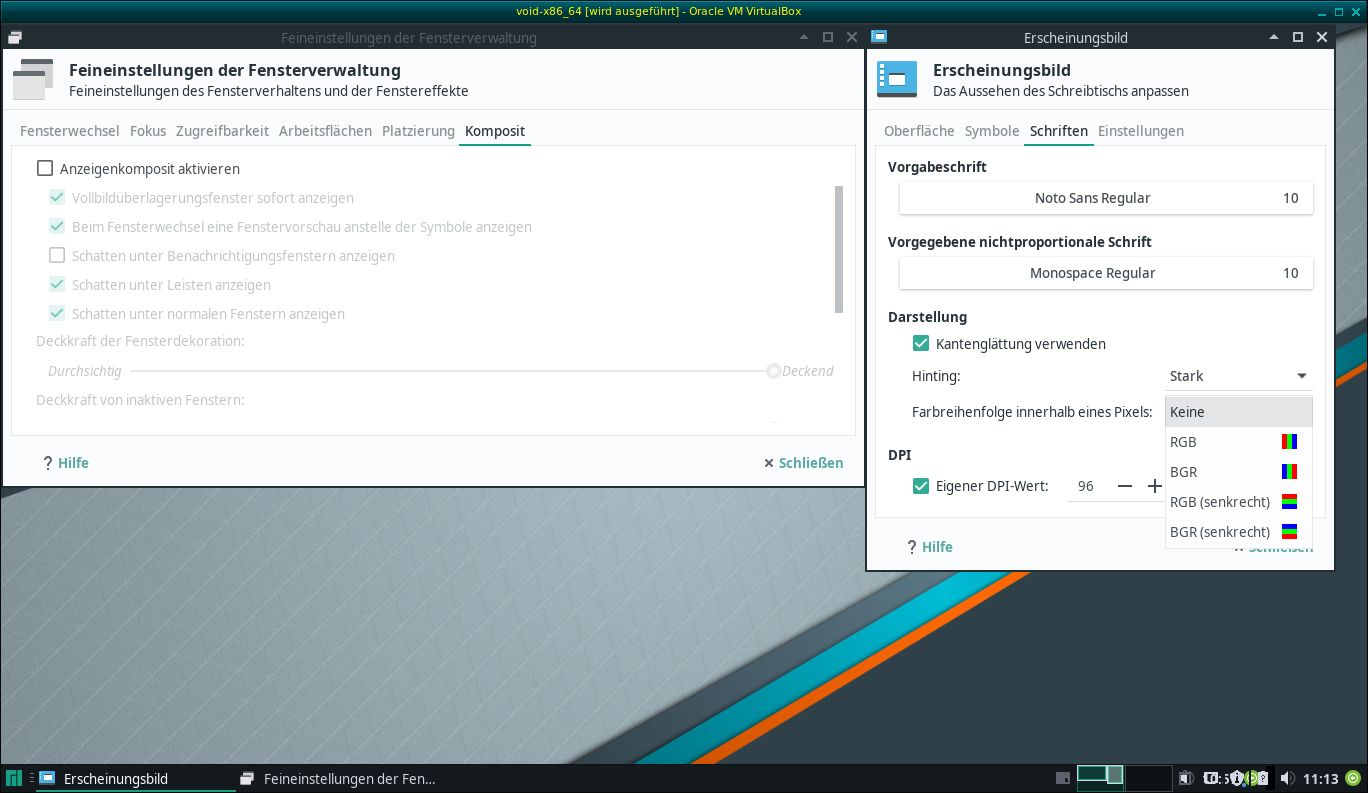Screen dimensions: 1368x793
Task: Select RGB subpixel order color icon
Action: point(1290,442)
